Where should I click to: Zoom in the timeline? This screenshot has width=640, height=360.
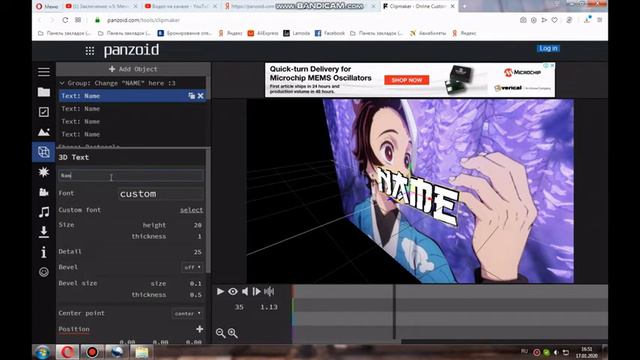[x=233, y=333]
